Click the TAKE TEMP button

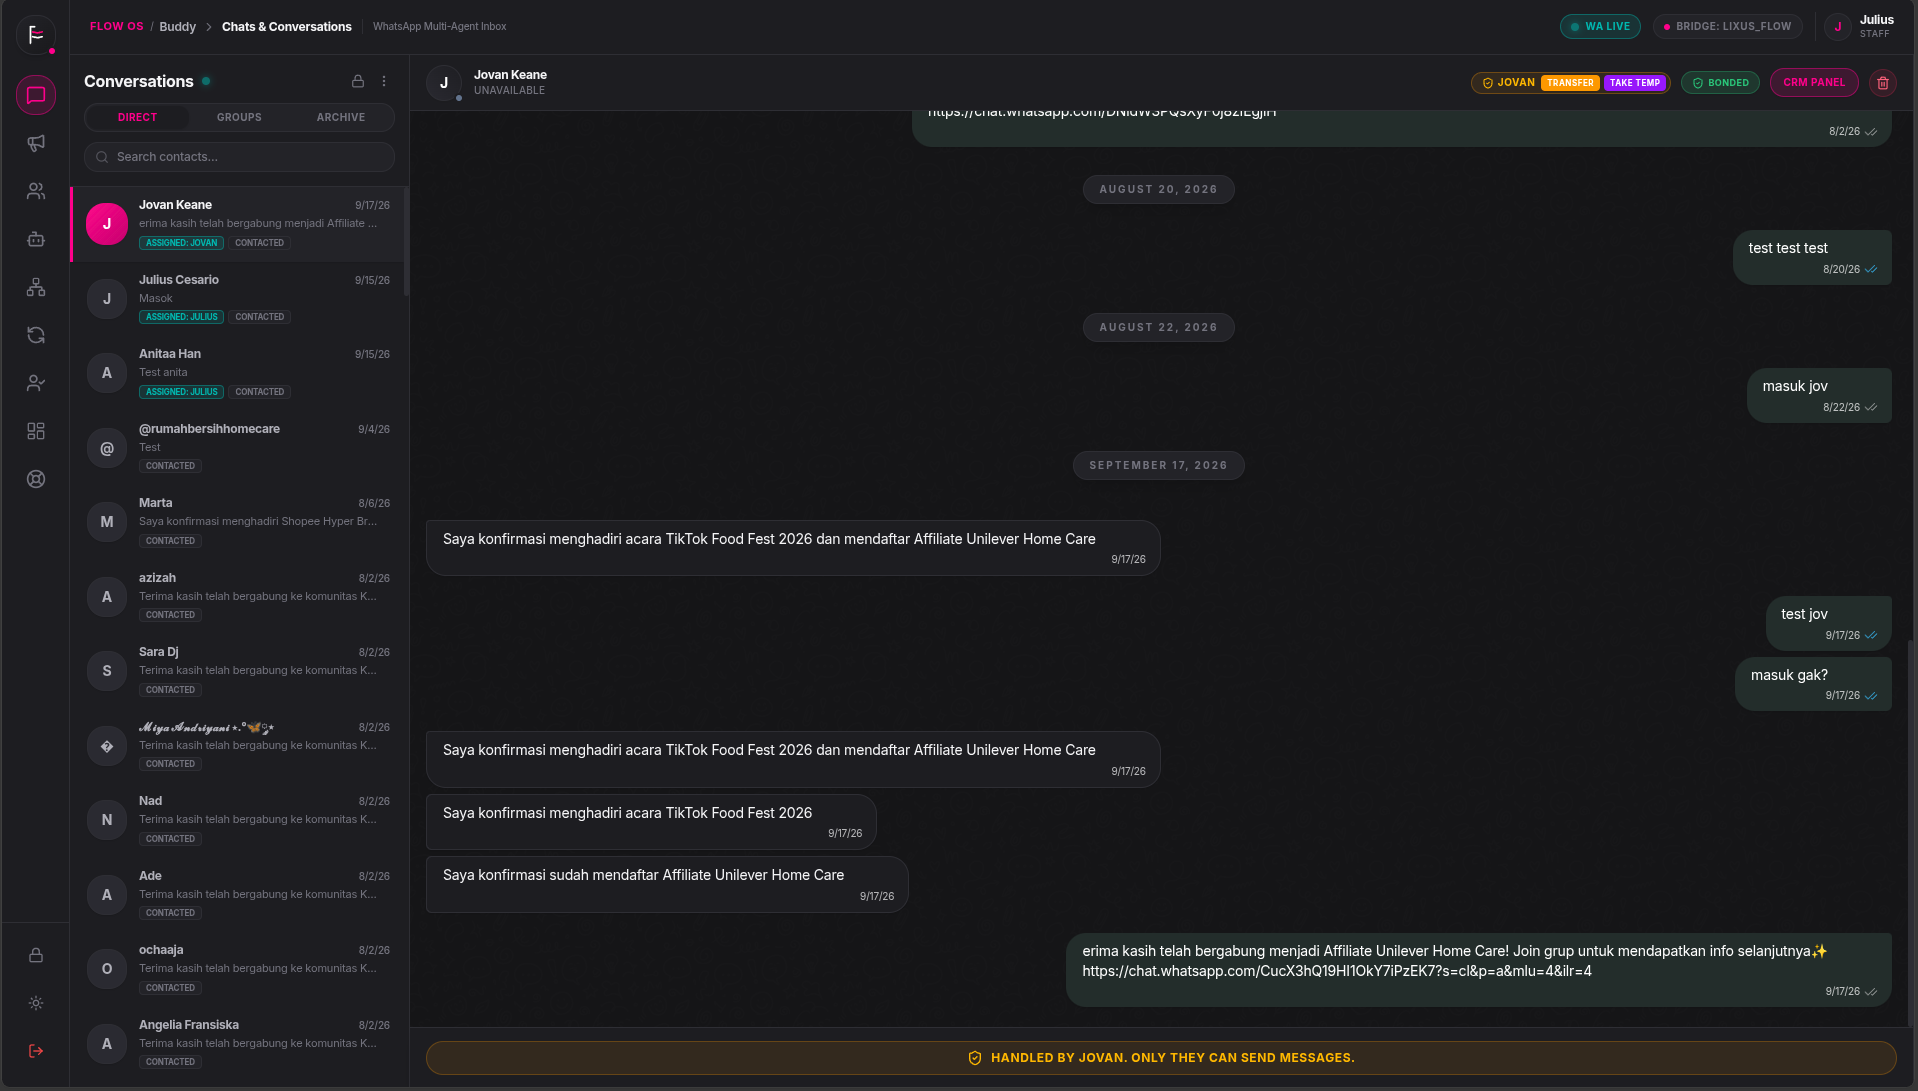click(1635, 83)
